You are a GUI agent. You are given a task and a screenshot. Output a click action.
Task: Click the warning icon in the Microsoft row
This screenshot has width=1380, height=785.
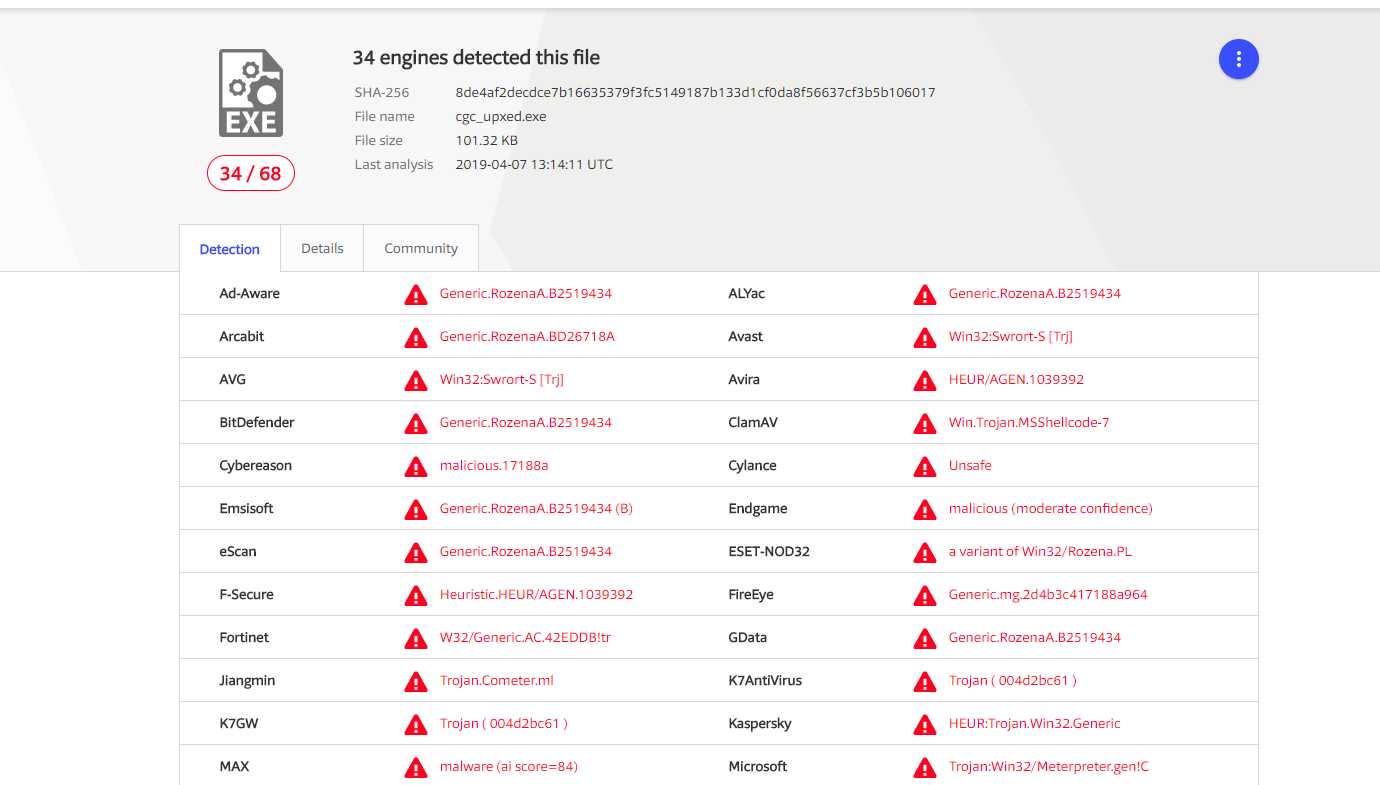coord(925,767)
